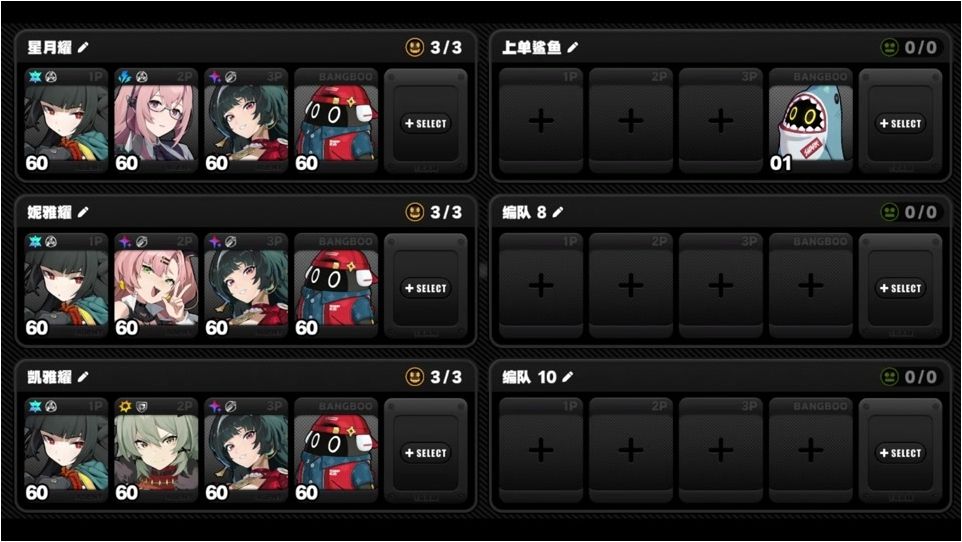Select shark Bangboo in 上单鲨鱼 team
The width and height of the screenshot is (962, 542).
pos(810,122)
